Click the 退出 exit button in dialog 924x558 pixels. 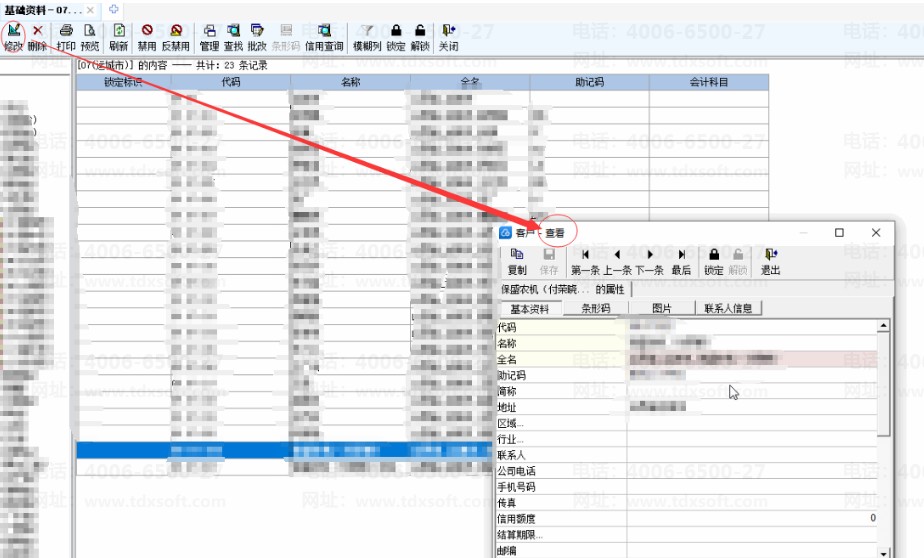point(770,262)
